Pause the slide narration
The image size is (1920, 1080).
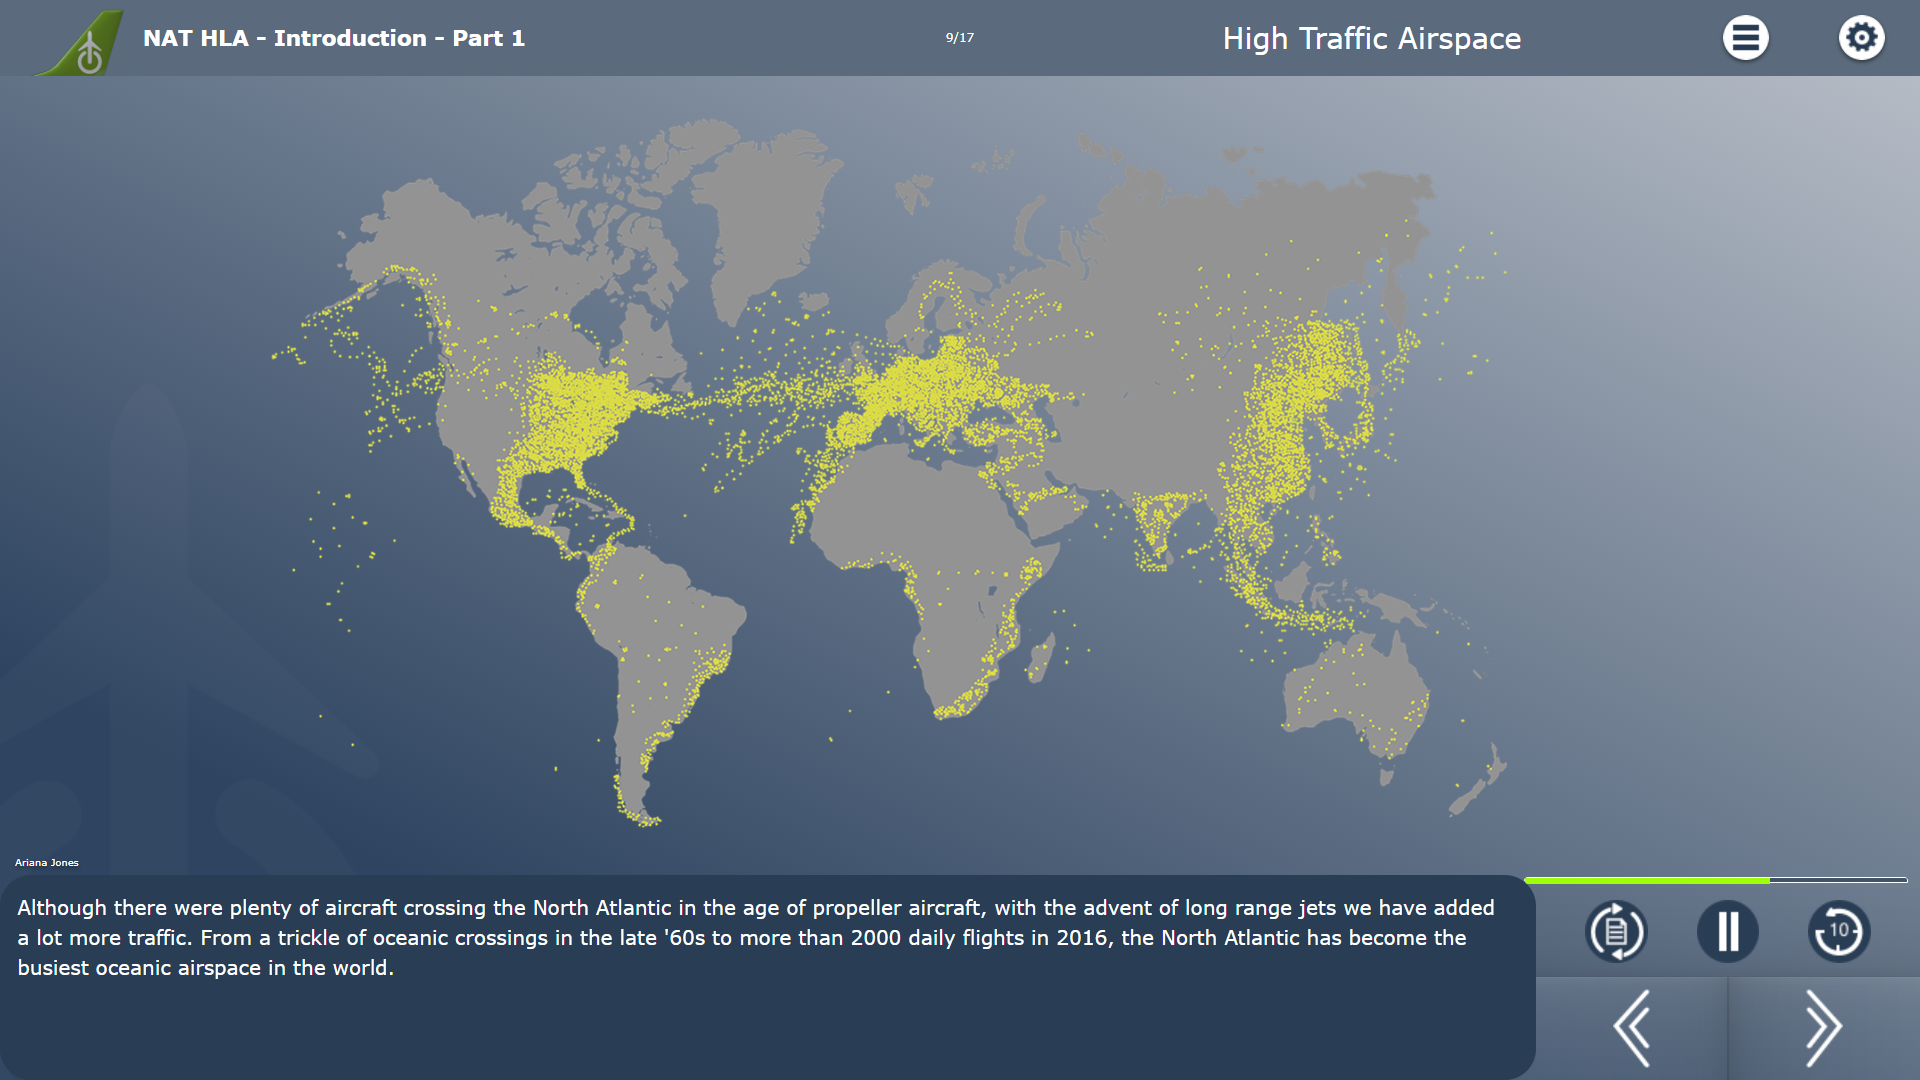1727,931
